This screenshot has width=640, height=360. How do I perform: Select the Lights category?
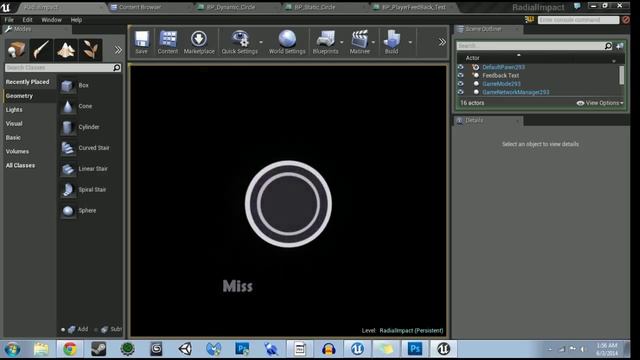14,110
